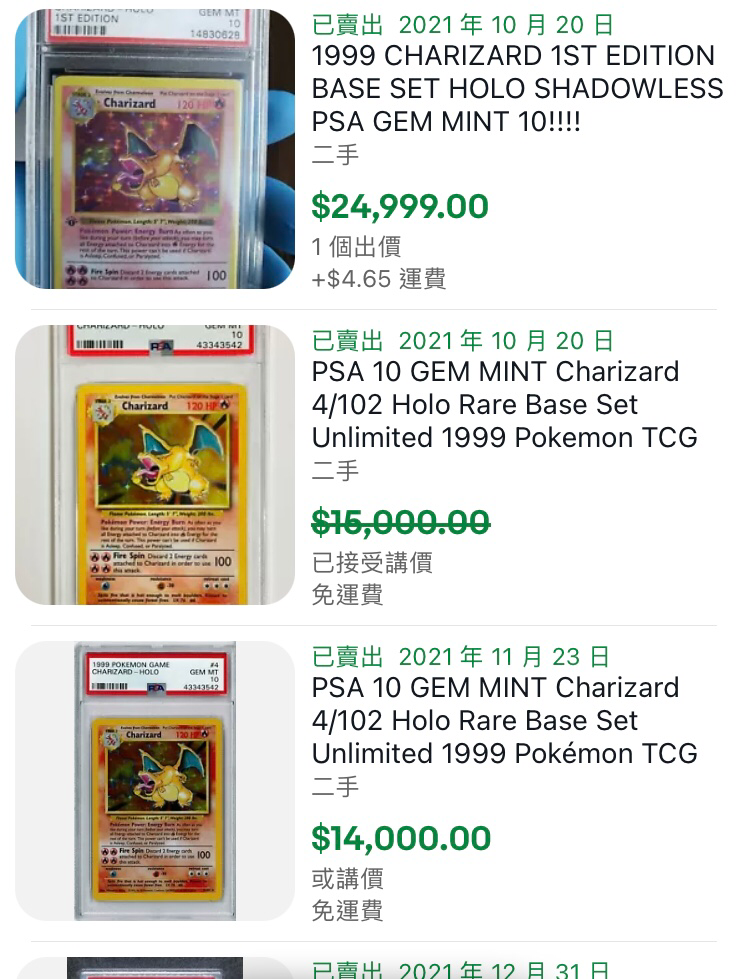Click '或講價' best offer label
The width and height of the screenshot is (749, 979).
pyautogui.click(x=348, y=879)
